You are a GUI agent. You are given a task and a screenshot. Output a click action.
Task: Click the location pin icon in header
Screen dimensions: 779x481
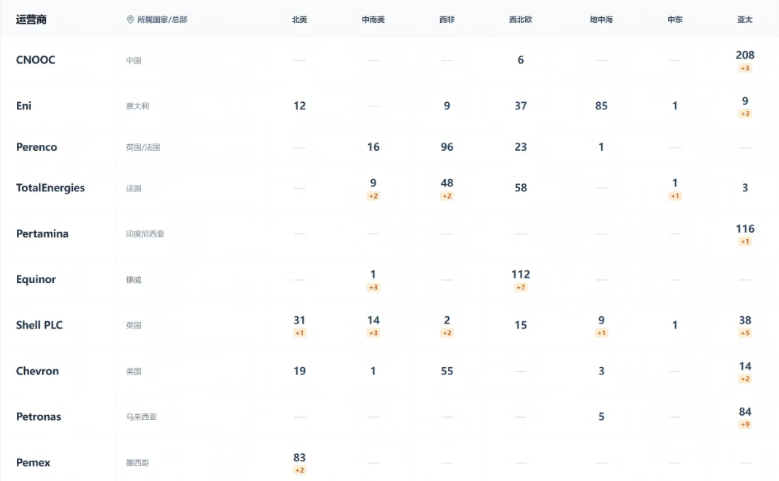[130, 20]
